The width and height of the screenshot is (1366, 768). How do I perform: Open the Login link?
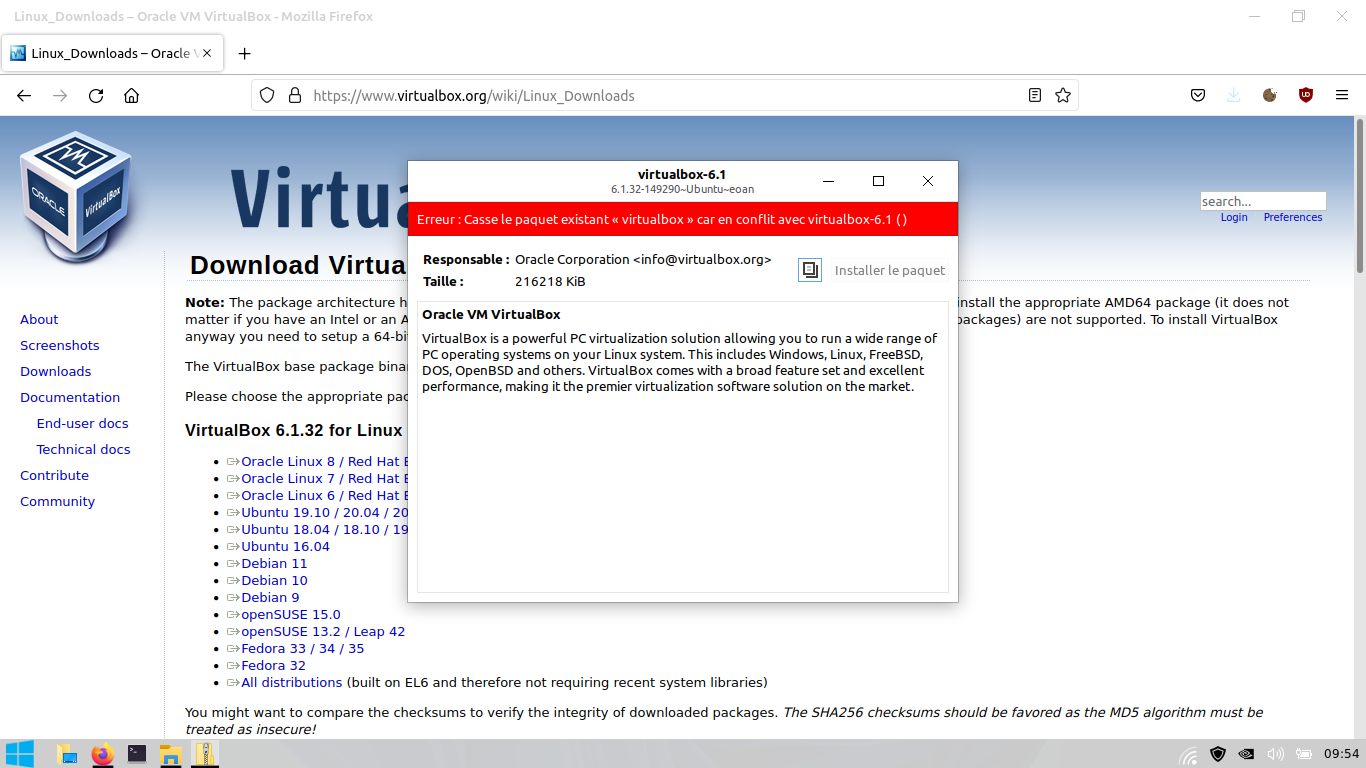pos(1234,217)
